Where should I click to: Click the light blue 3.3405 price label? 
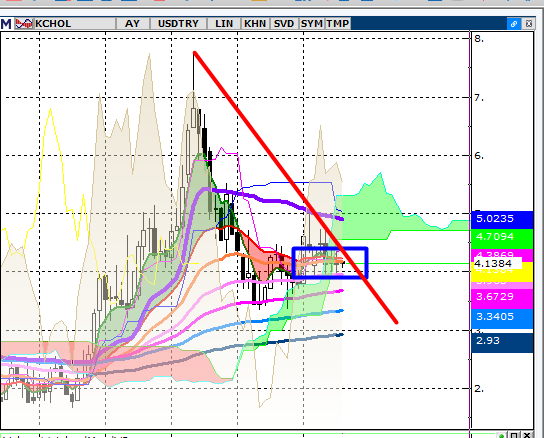(x=502, y=318)
